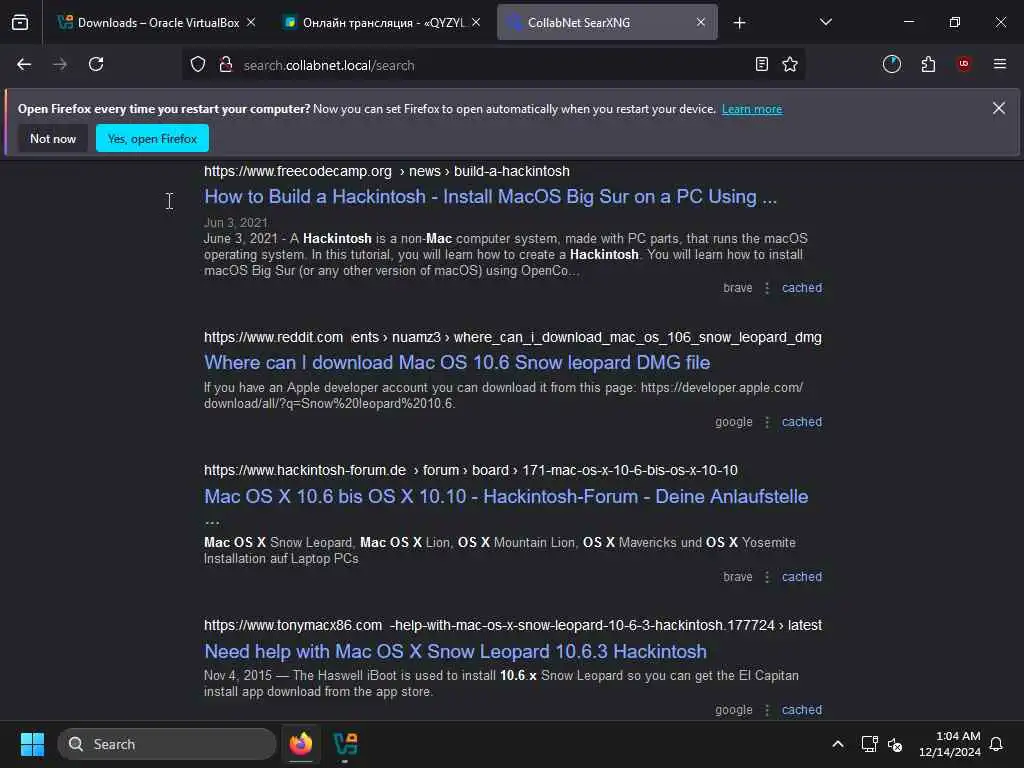Click the tonymacx86.com URL breadcrumb
This screenshot has width=1024, height=768.
click(513, 625)
